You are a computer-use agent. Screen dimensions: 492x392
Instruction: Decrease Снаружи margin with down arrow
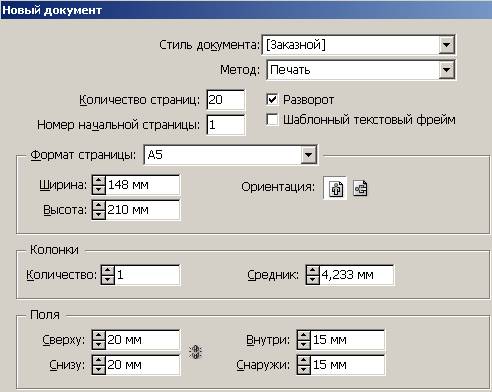303,369
